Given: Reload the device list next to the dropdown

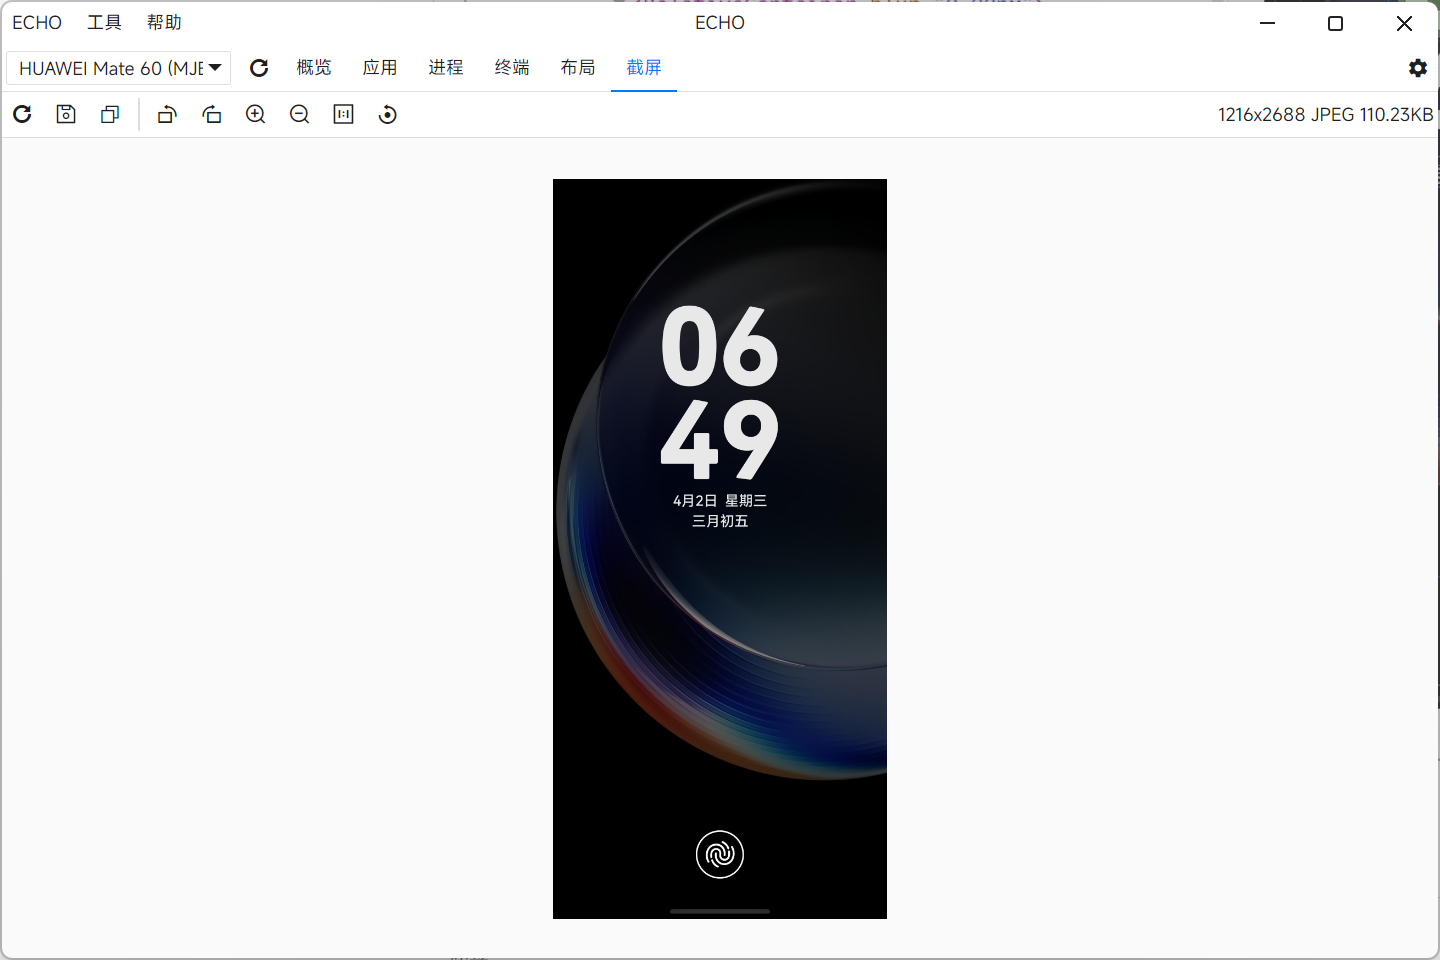Looking at the screenshot, I should (x=259, y=68).
